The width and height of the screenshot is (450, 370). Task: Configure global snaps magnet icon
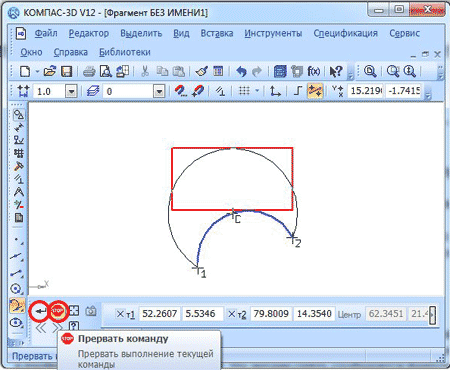click(x=181, y=91)
